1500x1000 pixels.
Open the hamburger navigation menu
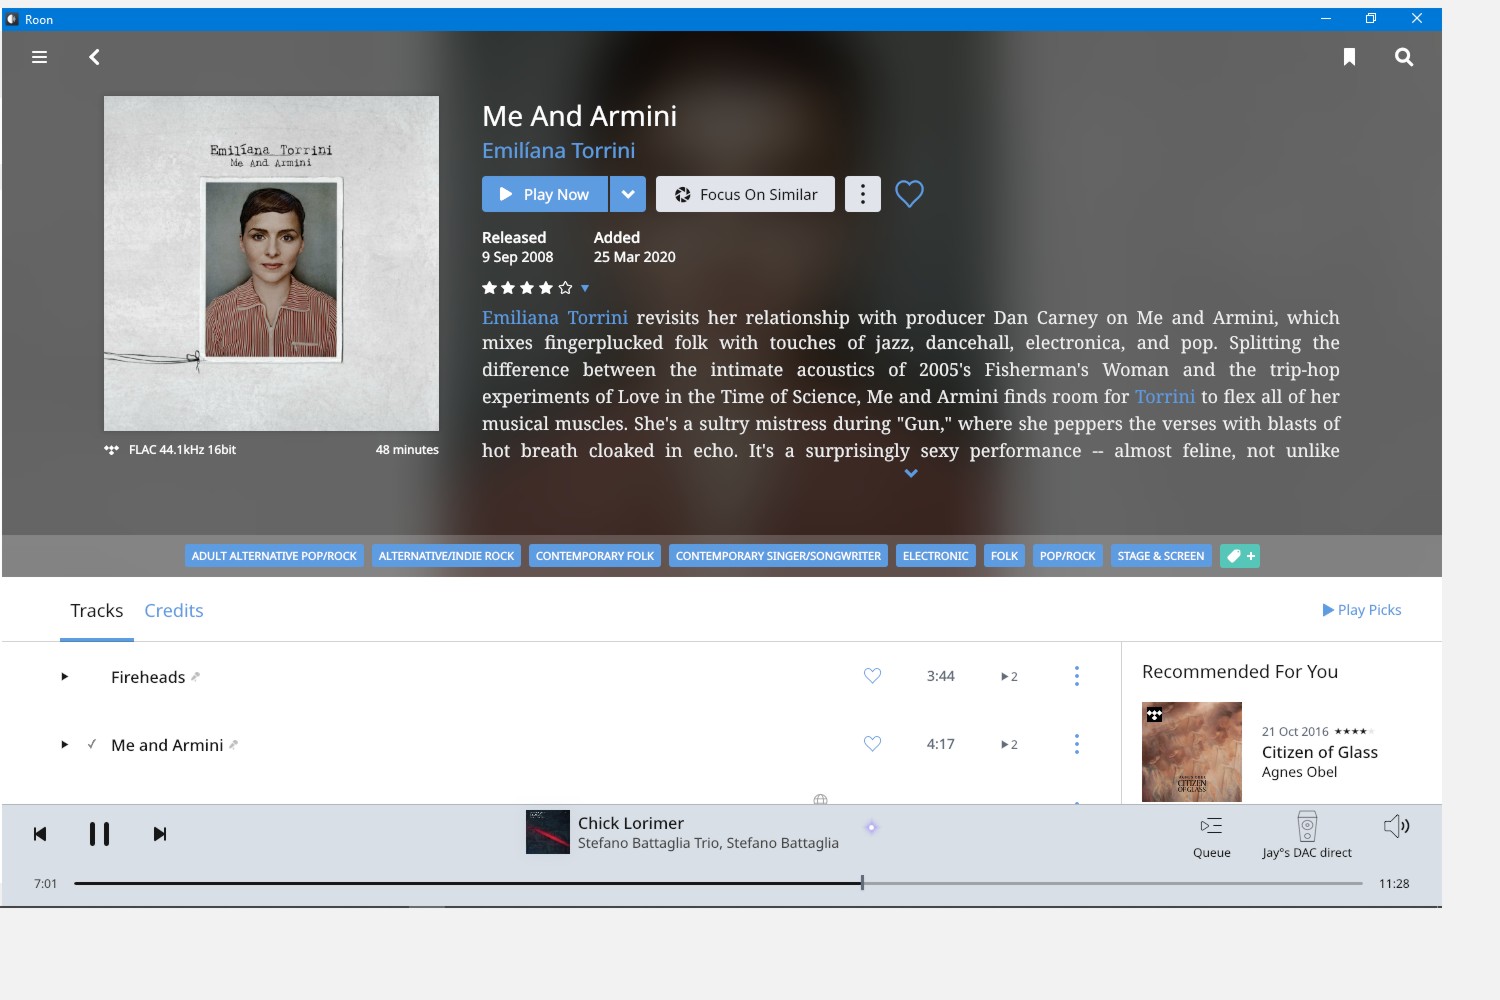(x=39, y=57)
